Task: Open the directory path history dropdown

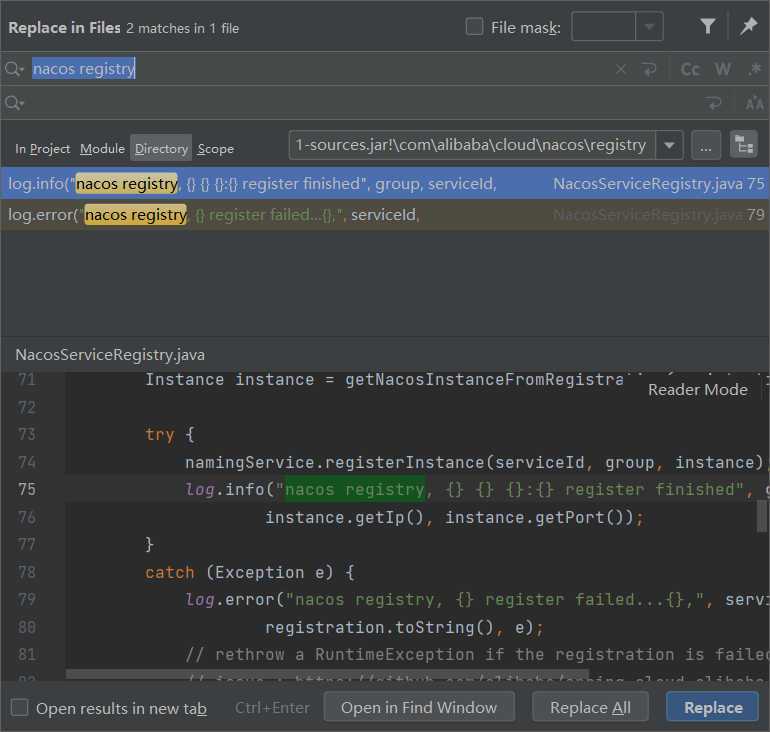Action: coord(669,145)
